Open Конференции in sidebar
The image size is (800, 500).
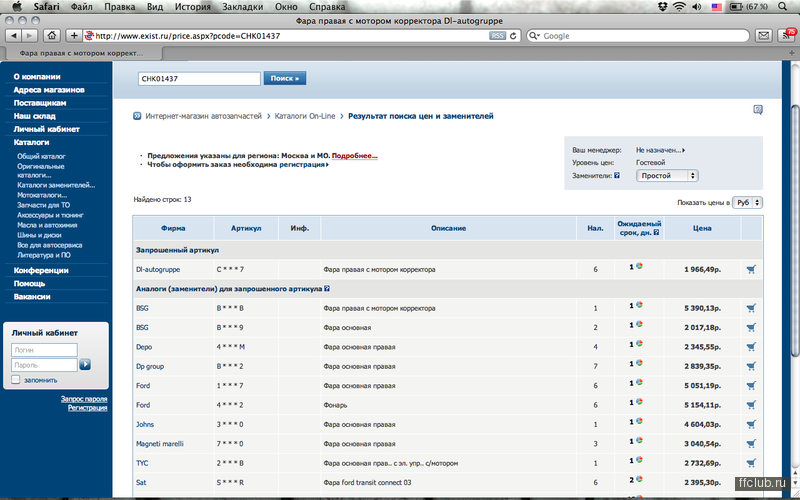coord(41,270)
